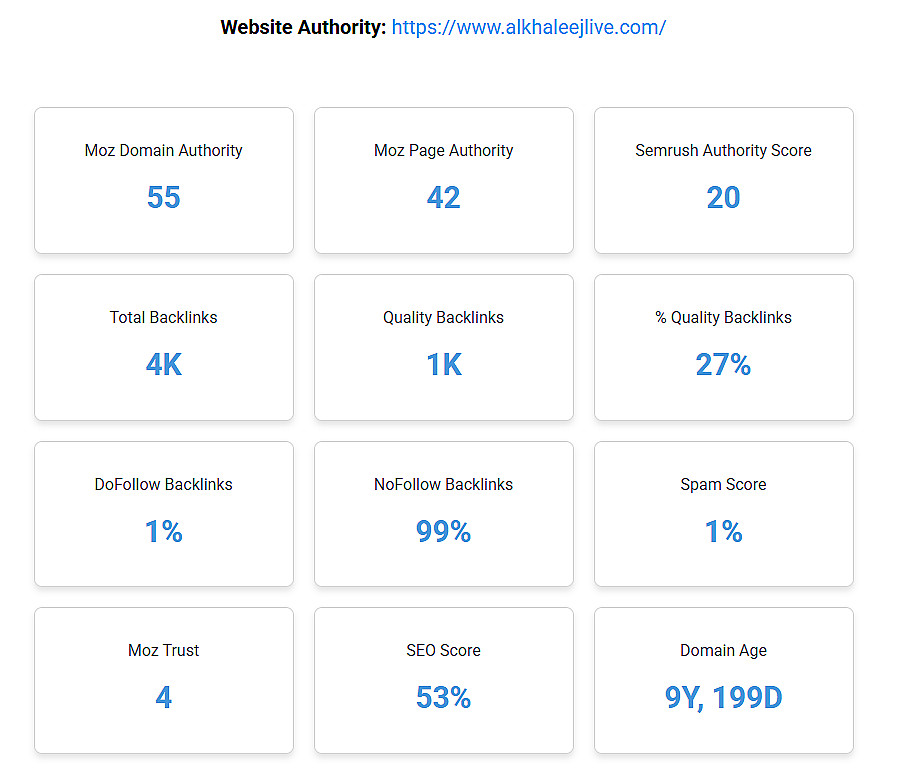The image size is (898, 780).
Task: Select the Moz Domain Authority card label
Action: coord(164,151)
